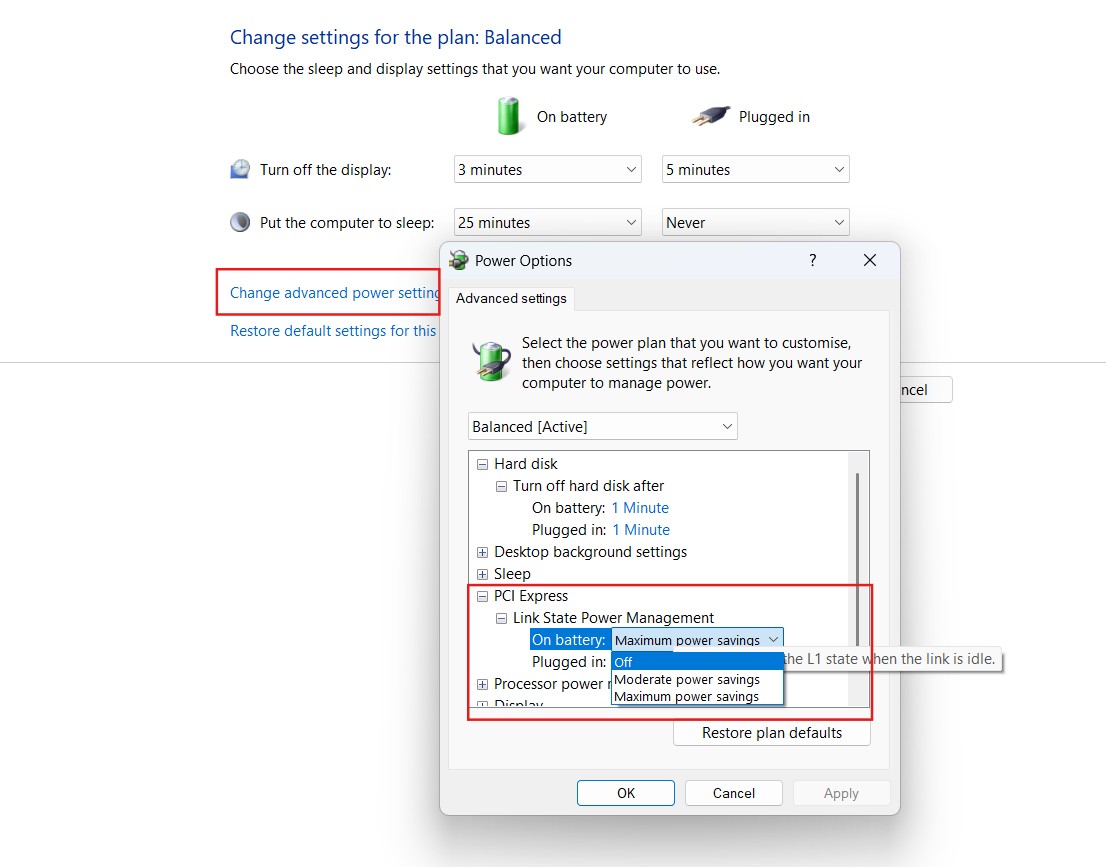This screenshot has height=867, width=1106.
Task: Click the moon icon beside Put computer to sleep
Action: 240,222
